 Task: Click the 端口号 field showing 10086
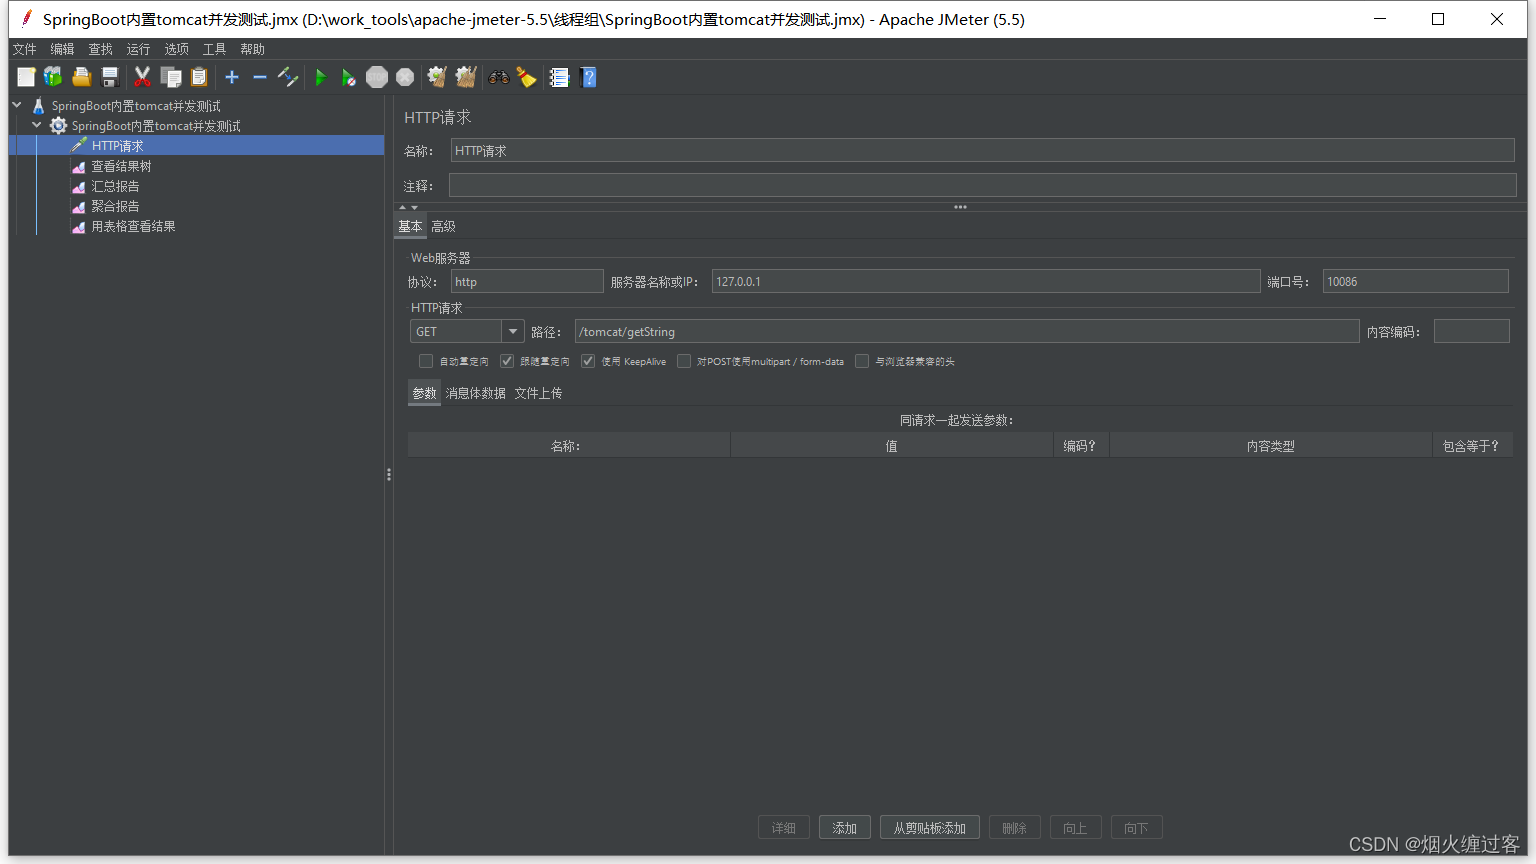pos(1416,281)
